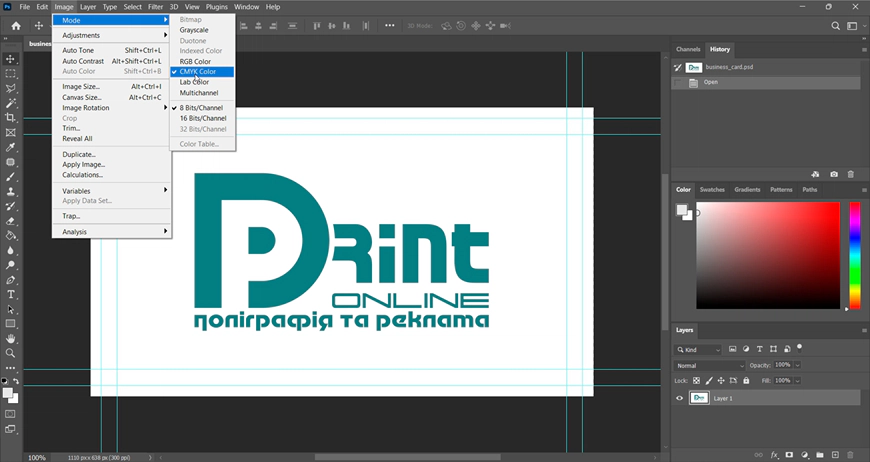
Task: Open the Opacity slider dropdown arrow
Action: tap(797, 365)
